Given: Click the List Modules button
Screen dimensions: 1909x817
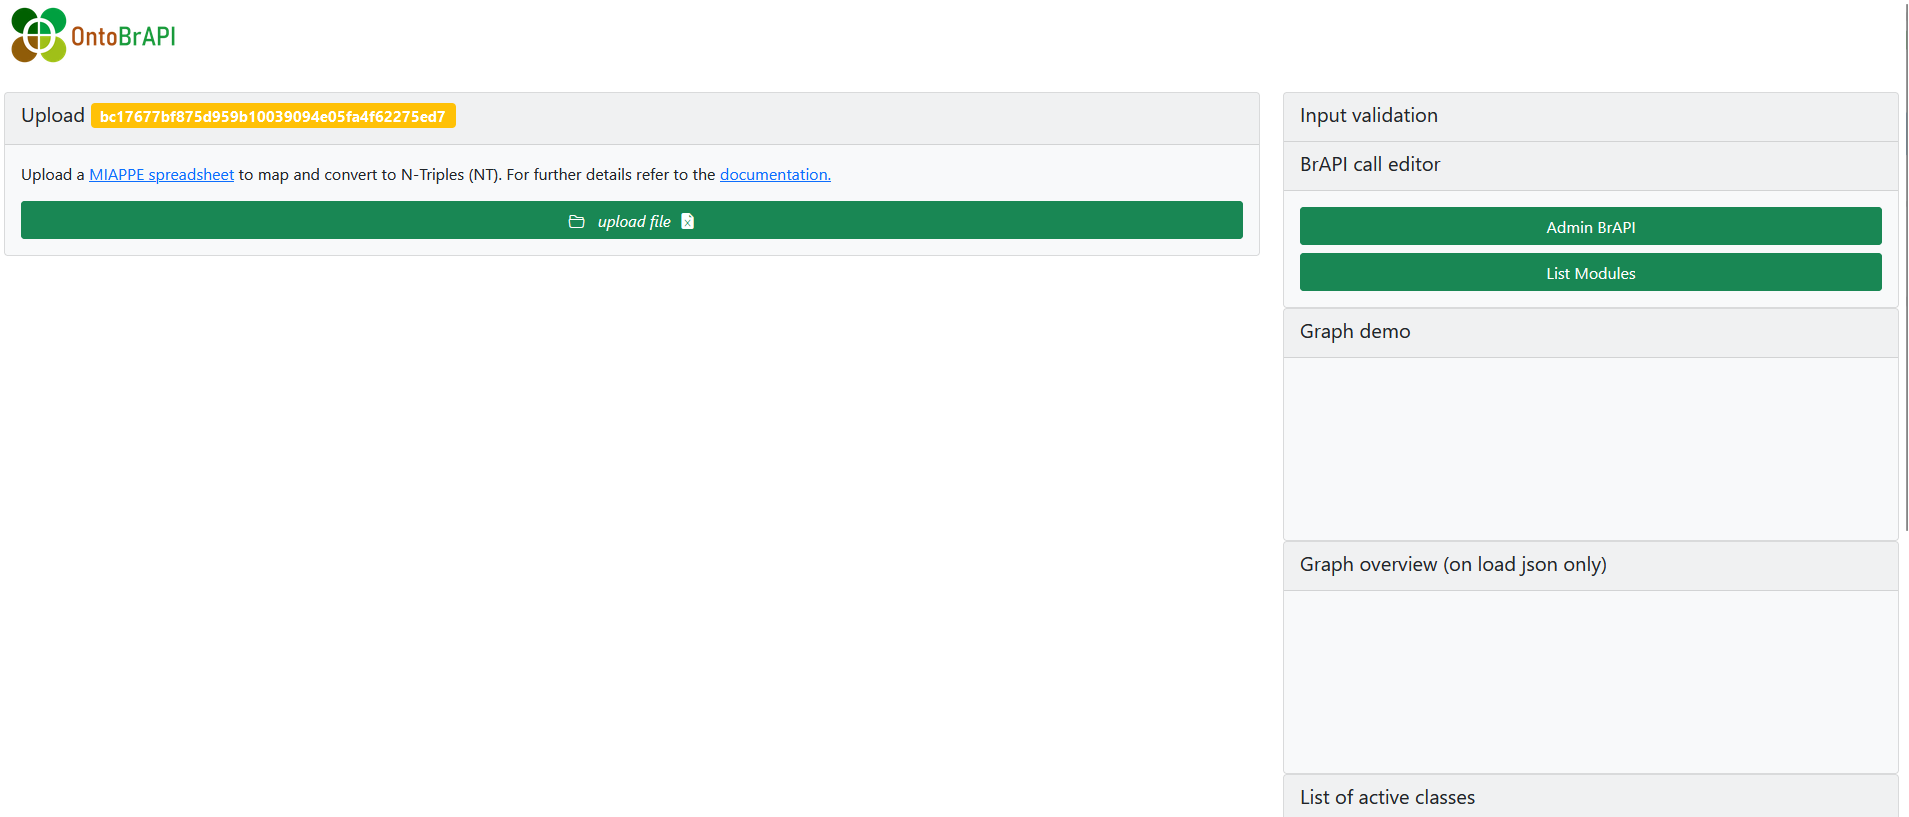Looking at the screenshot, I should pyautogui.click(x=1590, y=272).
